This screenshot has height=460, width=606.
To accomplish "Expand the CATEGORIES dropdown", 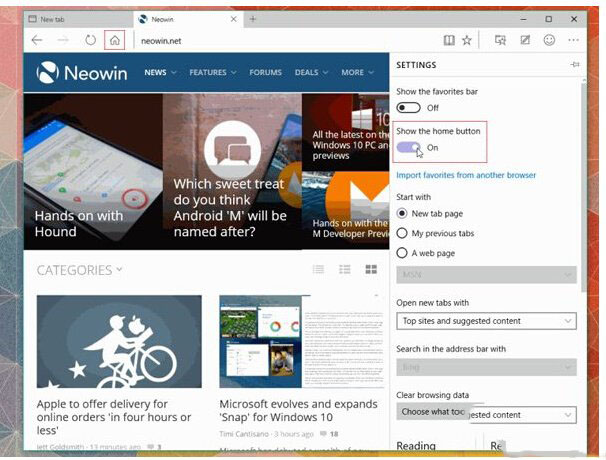I will pyautogui.click(x=79, y=270).
